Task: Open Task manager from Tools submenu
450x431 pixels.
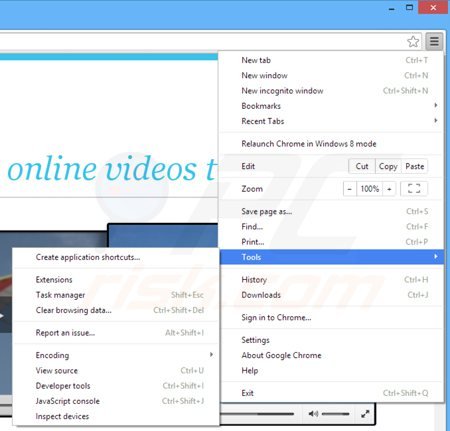Action: click(x=116, y=295)
